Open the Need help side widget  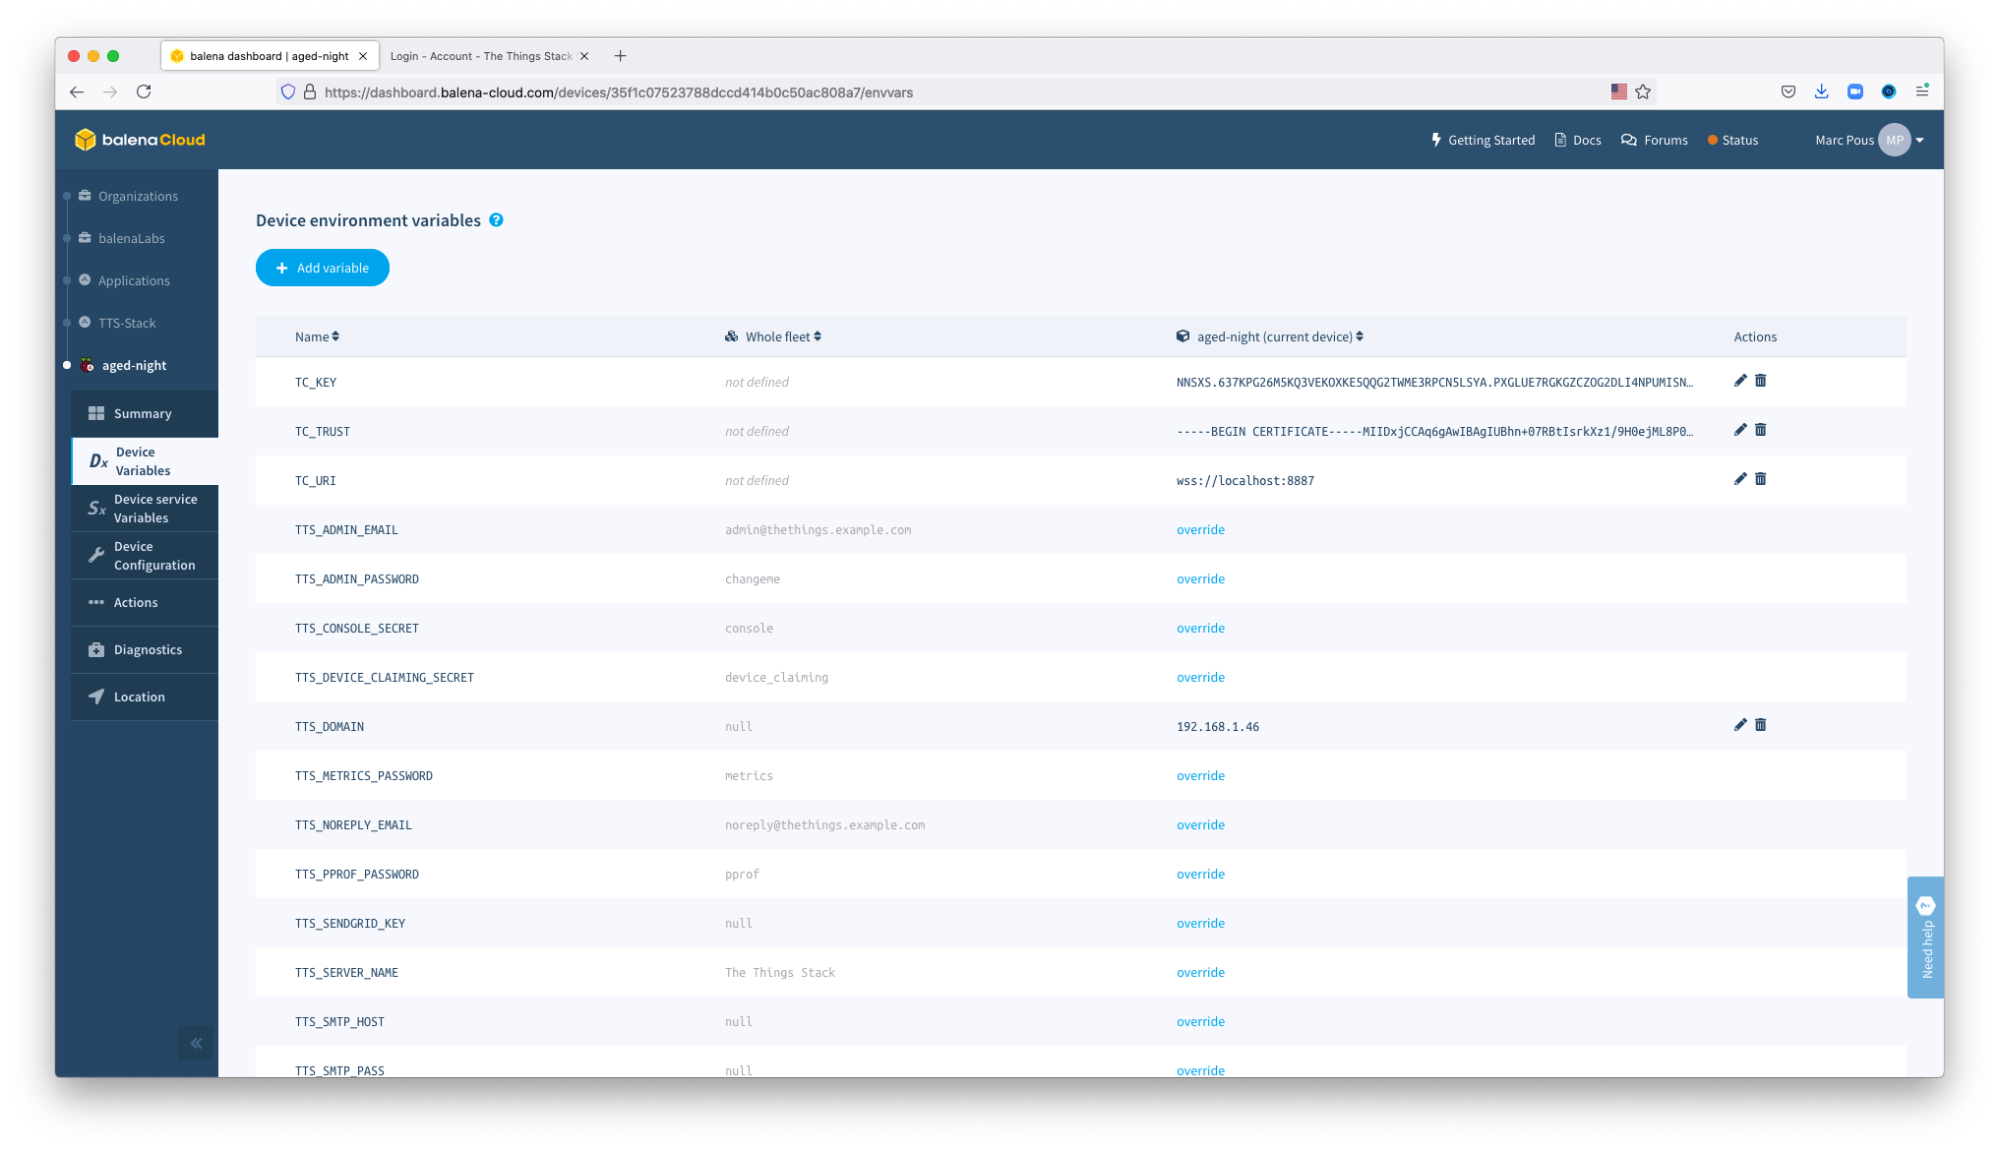tap(1925, 937)
